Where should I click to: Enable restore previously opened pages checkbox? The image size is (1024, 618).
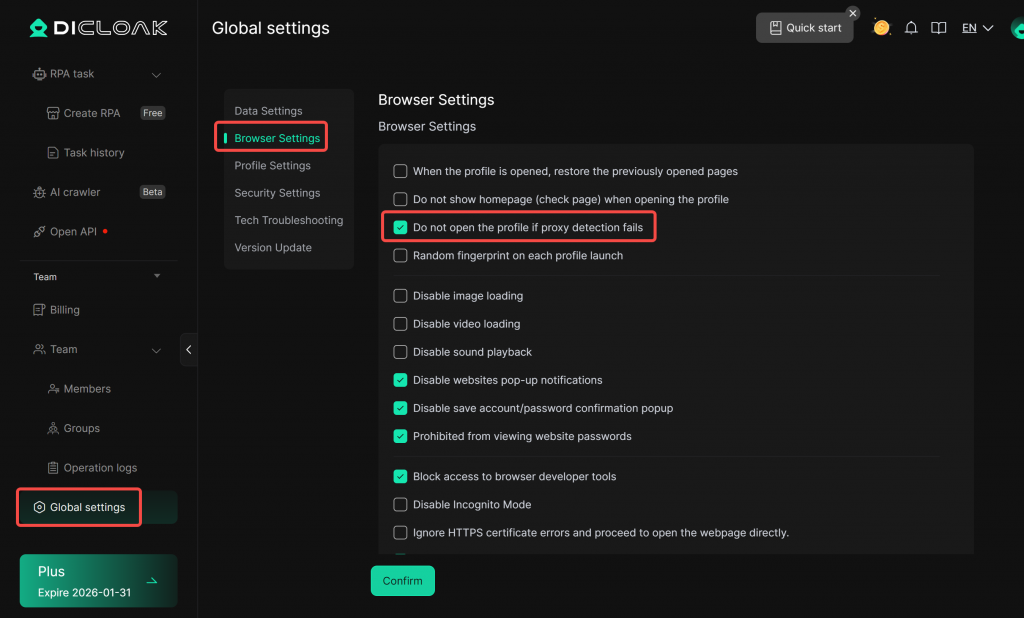click(x=401, y=172)
